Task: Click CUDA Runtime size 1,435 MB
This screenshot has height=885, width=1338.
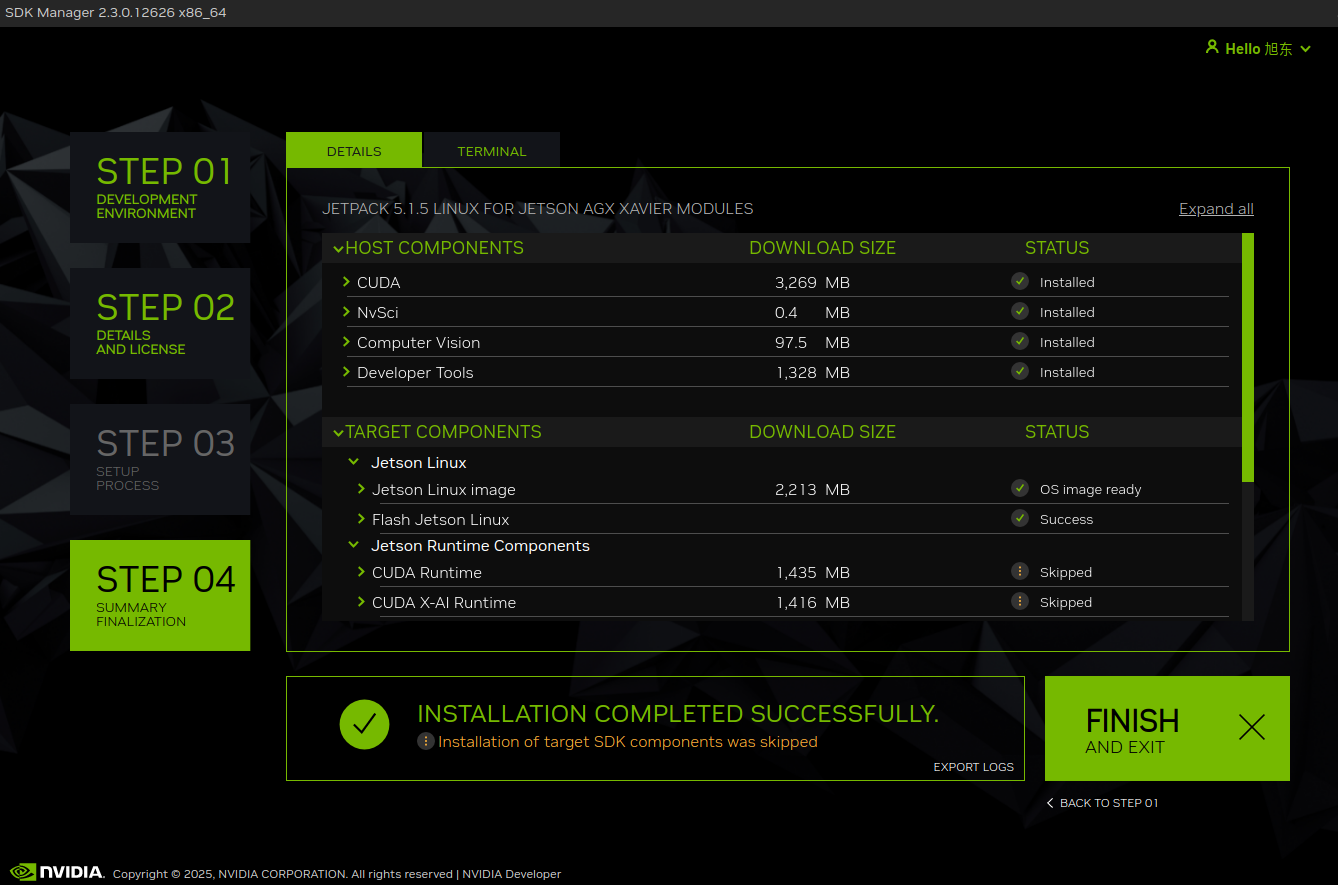Action: pos(812,572)
